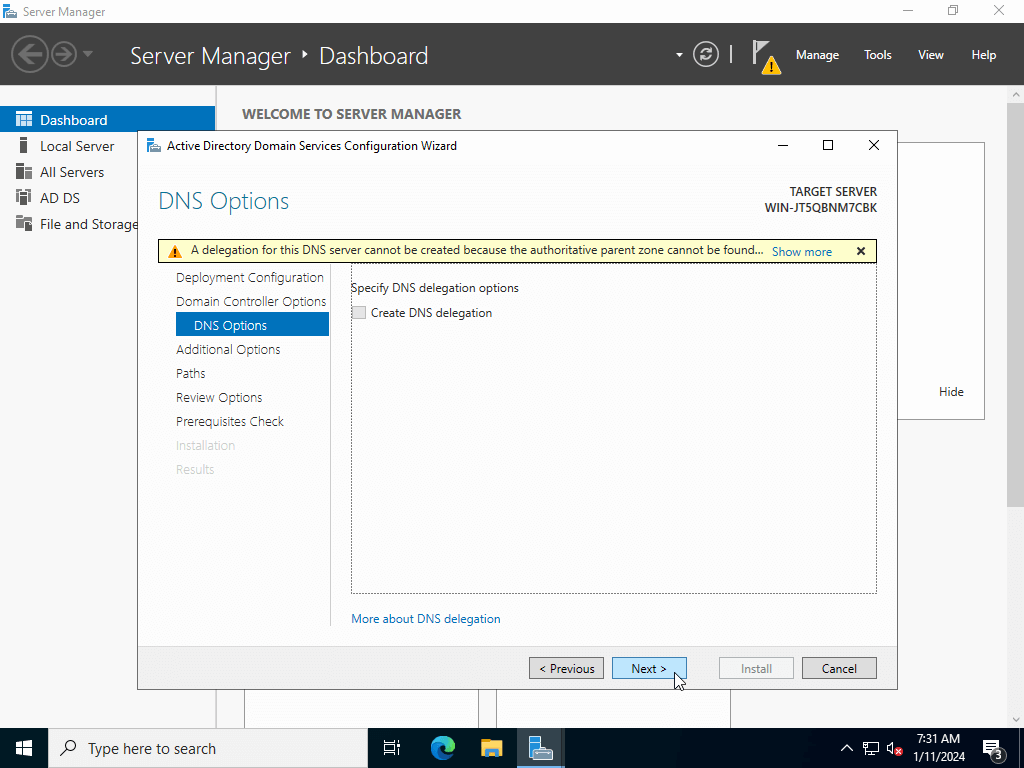The height and width of the screenshot is (768, 1024).
Task: Expand the dropdown arrow left of refresh
Action: point(679,55)
